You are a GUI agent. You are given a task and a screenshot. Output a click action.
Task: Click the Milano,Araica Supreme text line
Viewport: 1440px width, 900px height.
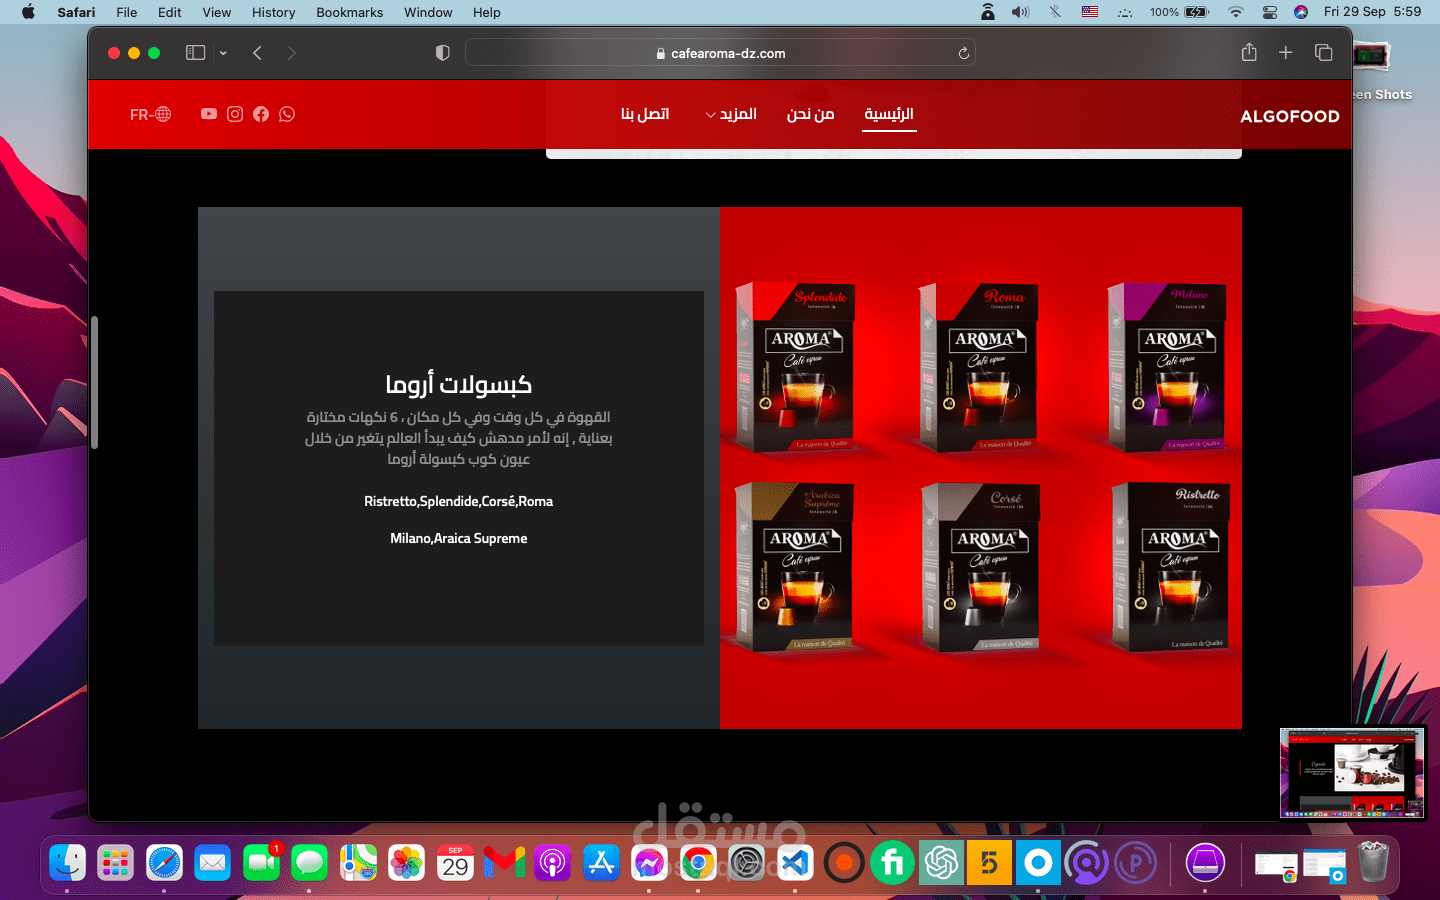coord(459,538)
